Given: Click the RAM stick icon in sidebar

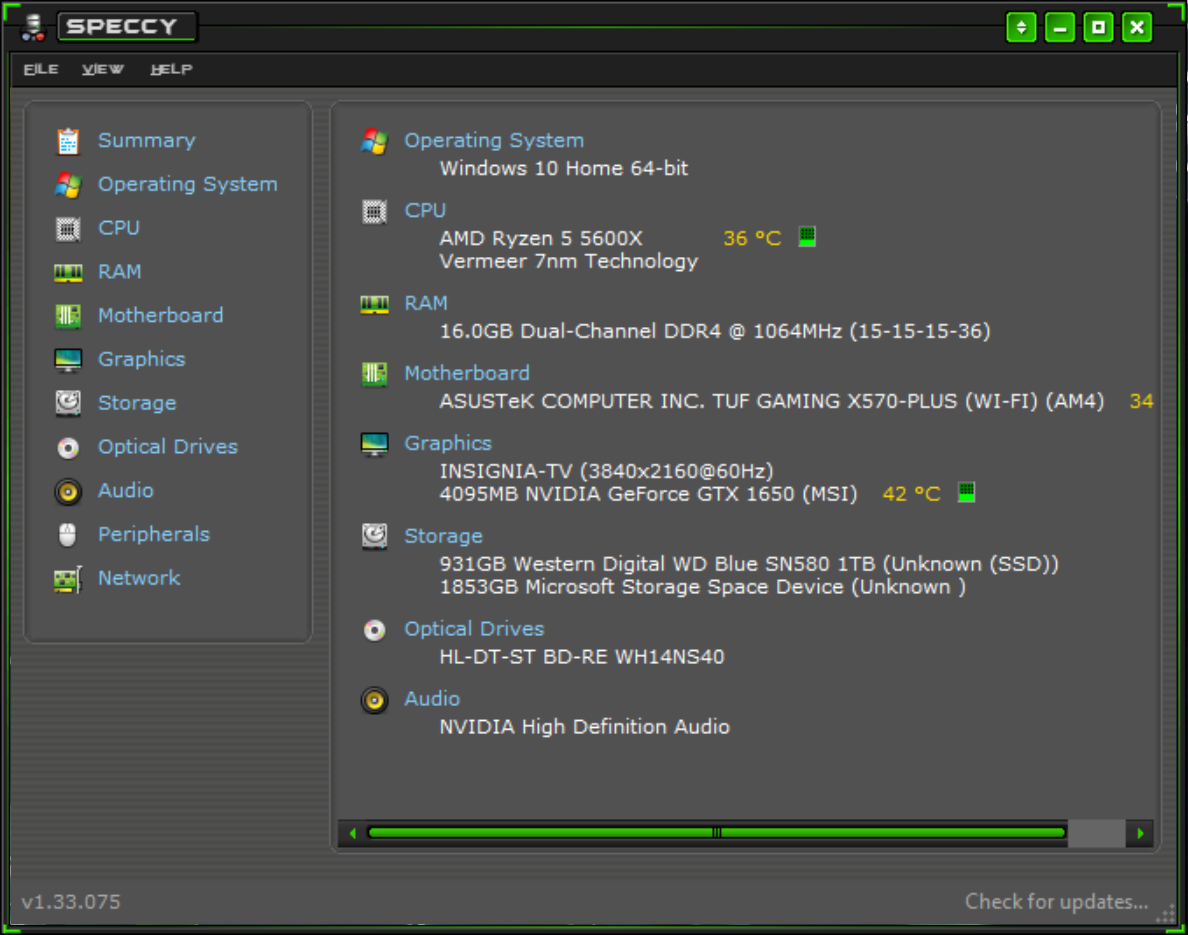Looking at the screenshot, I should pos(68,273).
